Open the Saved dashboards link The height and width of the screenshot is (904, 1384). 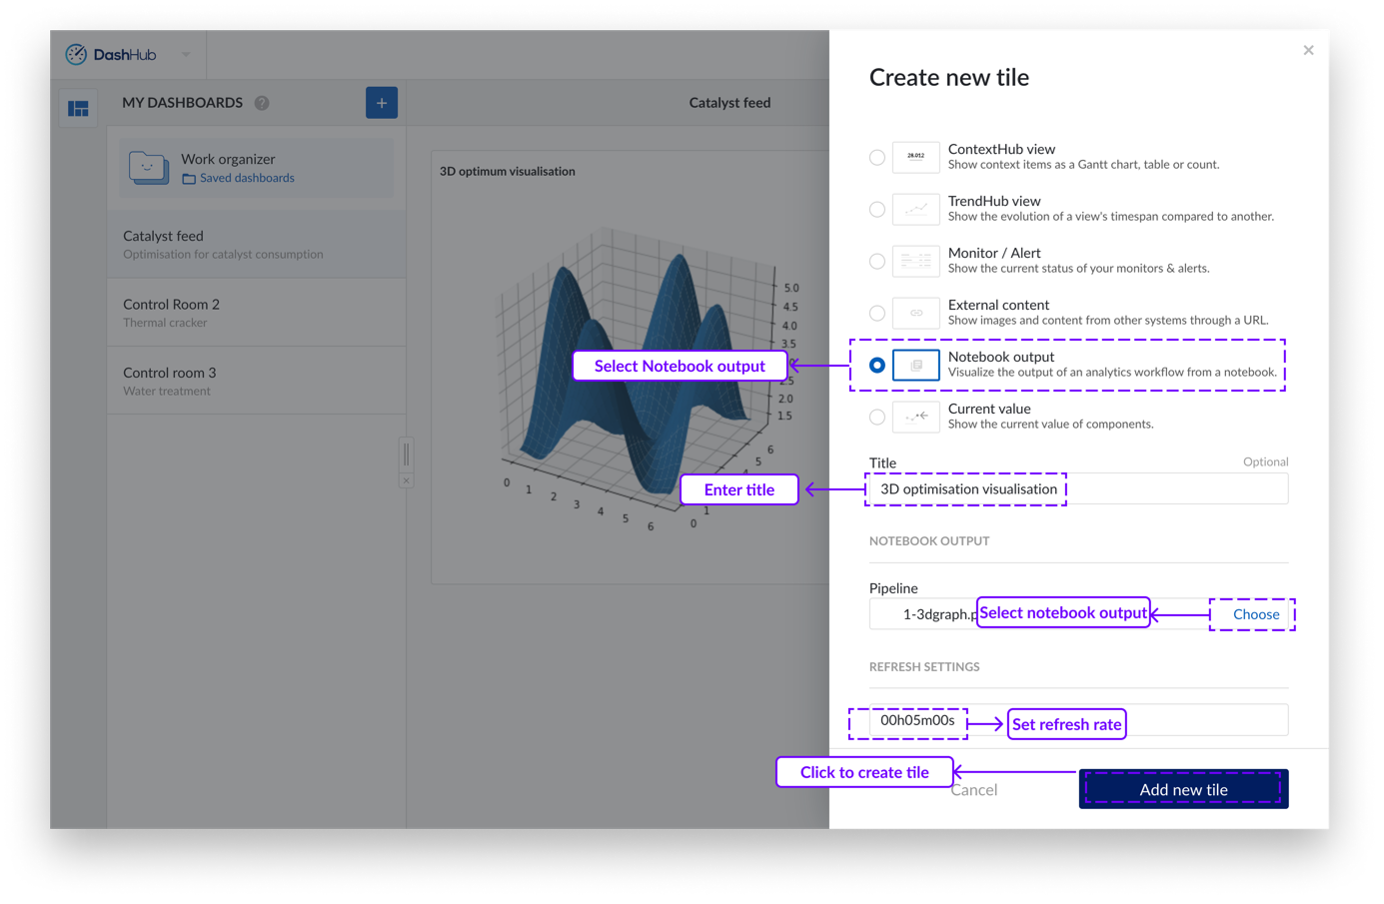(x=246, y=178)
